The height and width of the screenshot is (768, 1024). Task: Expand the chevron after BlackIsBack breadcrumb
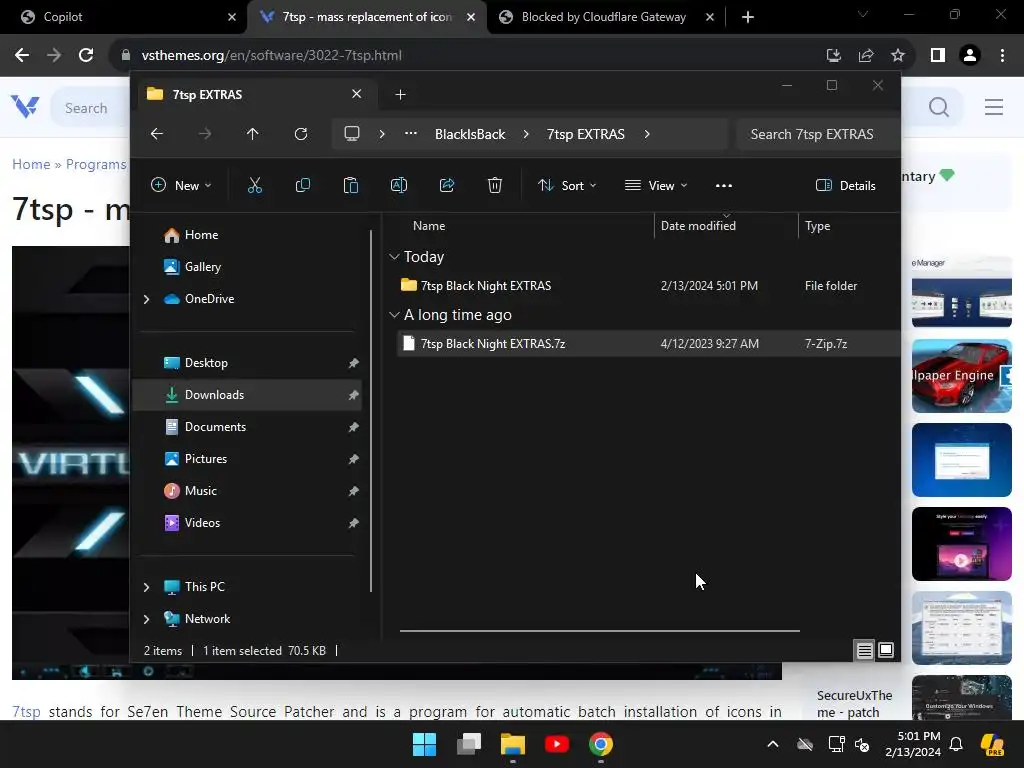point(526,134)
